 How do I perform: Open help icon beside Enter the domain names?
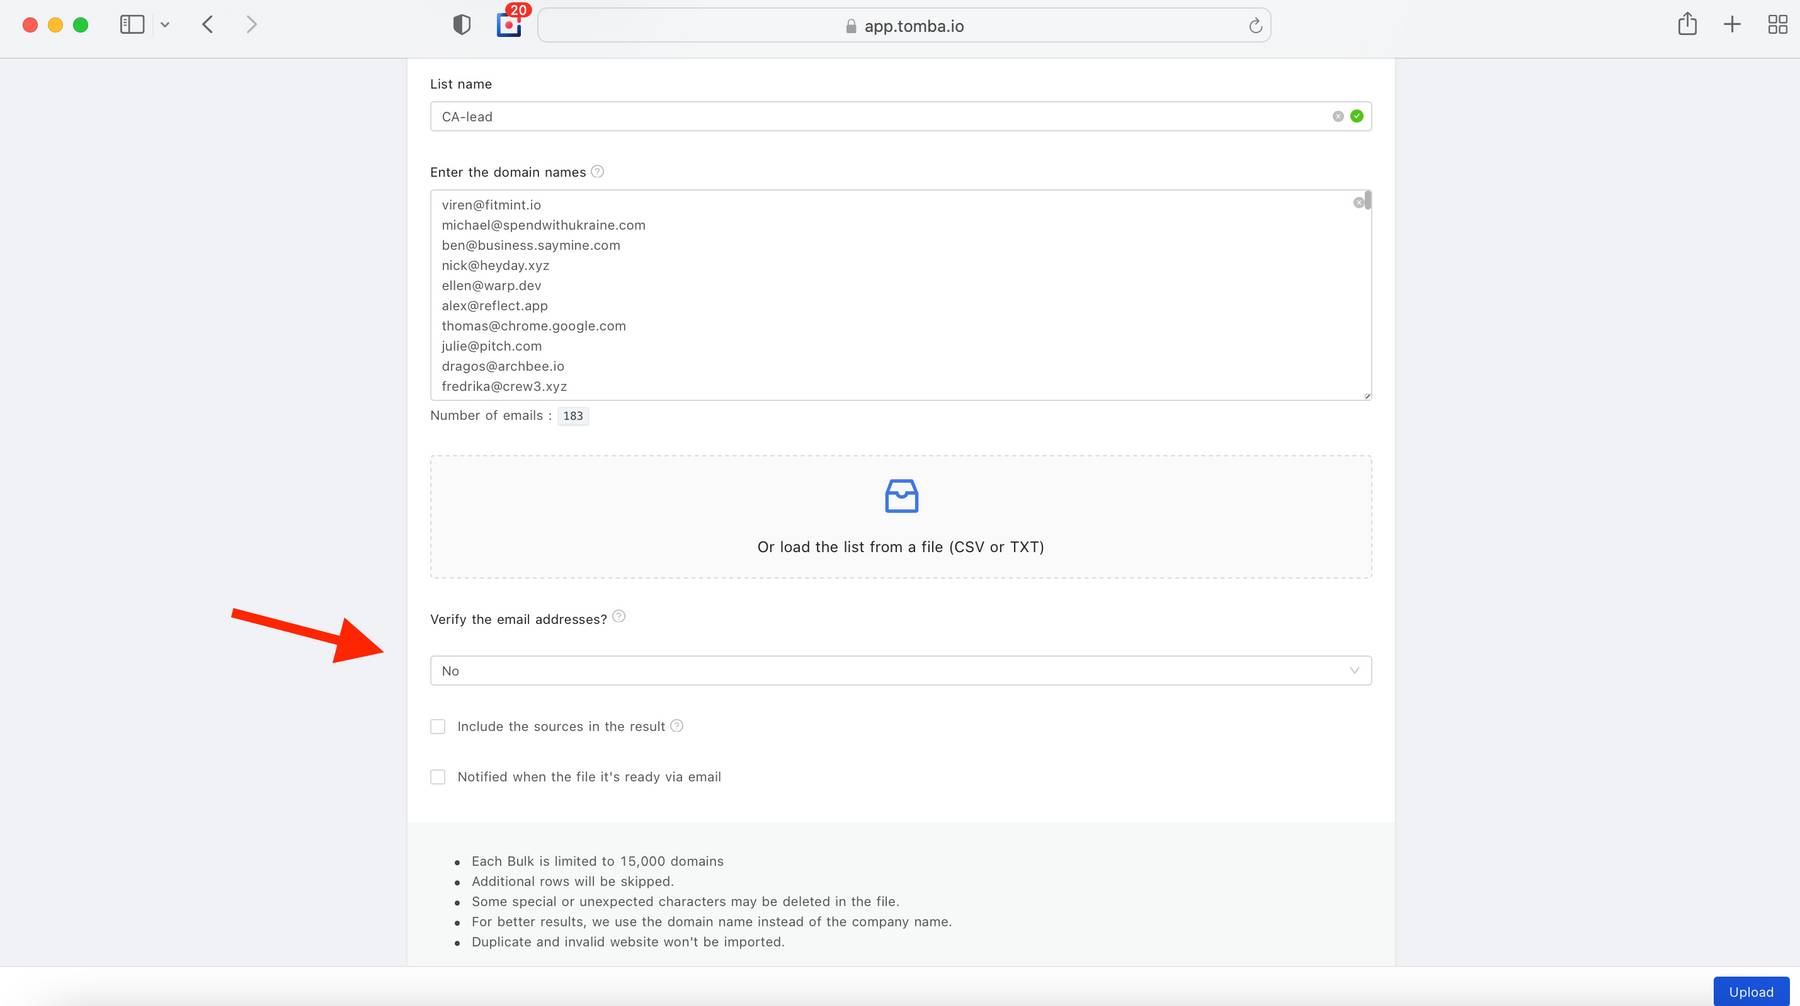tap(597, 171)
